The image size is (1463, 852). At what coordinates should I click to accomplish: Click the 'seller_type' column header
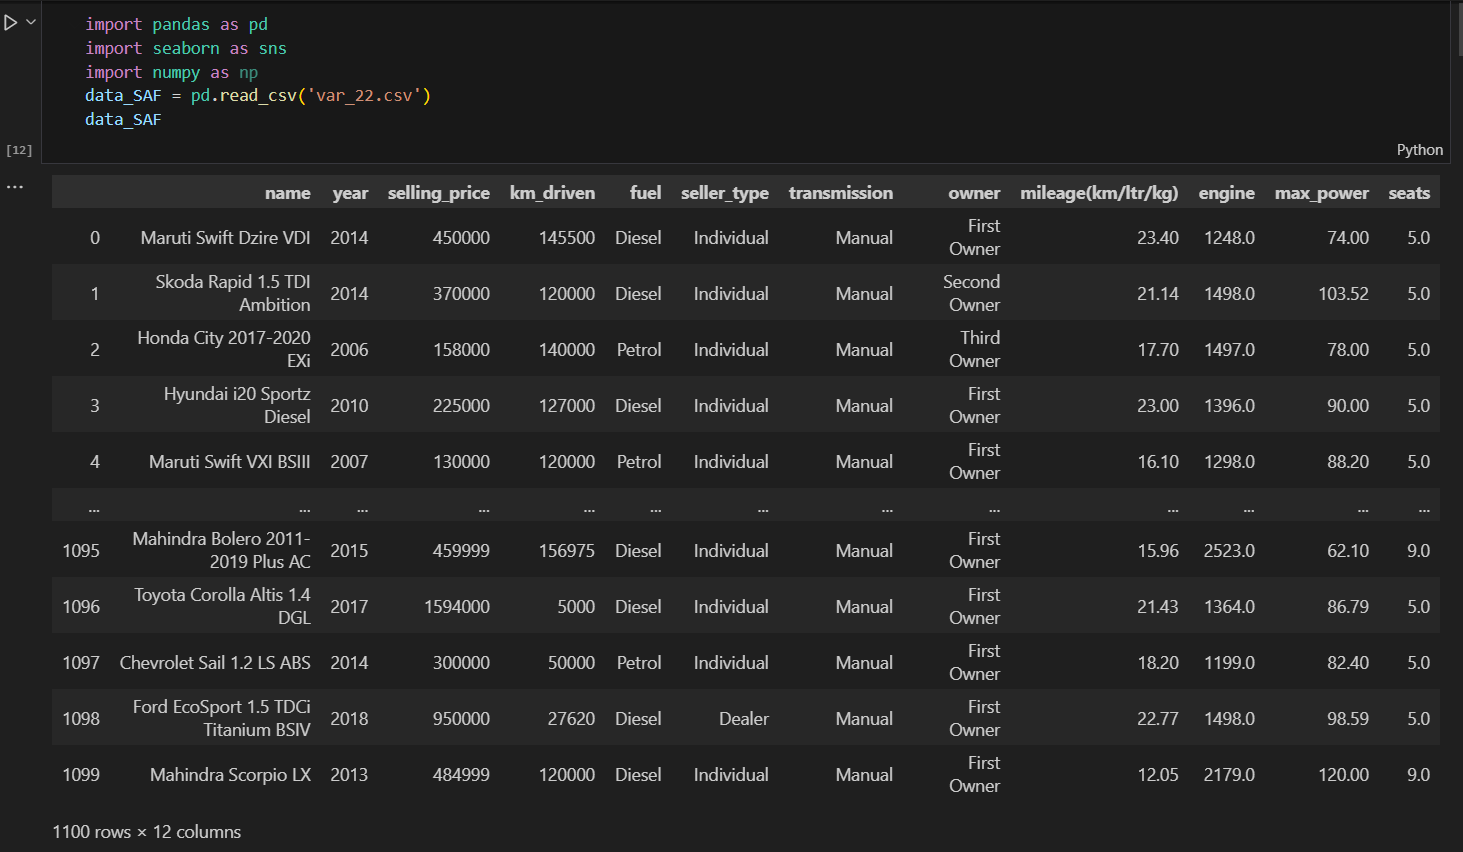(724, 193)
